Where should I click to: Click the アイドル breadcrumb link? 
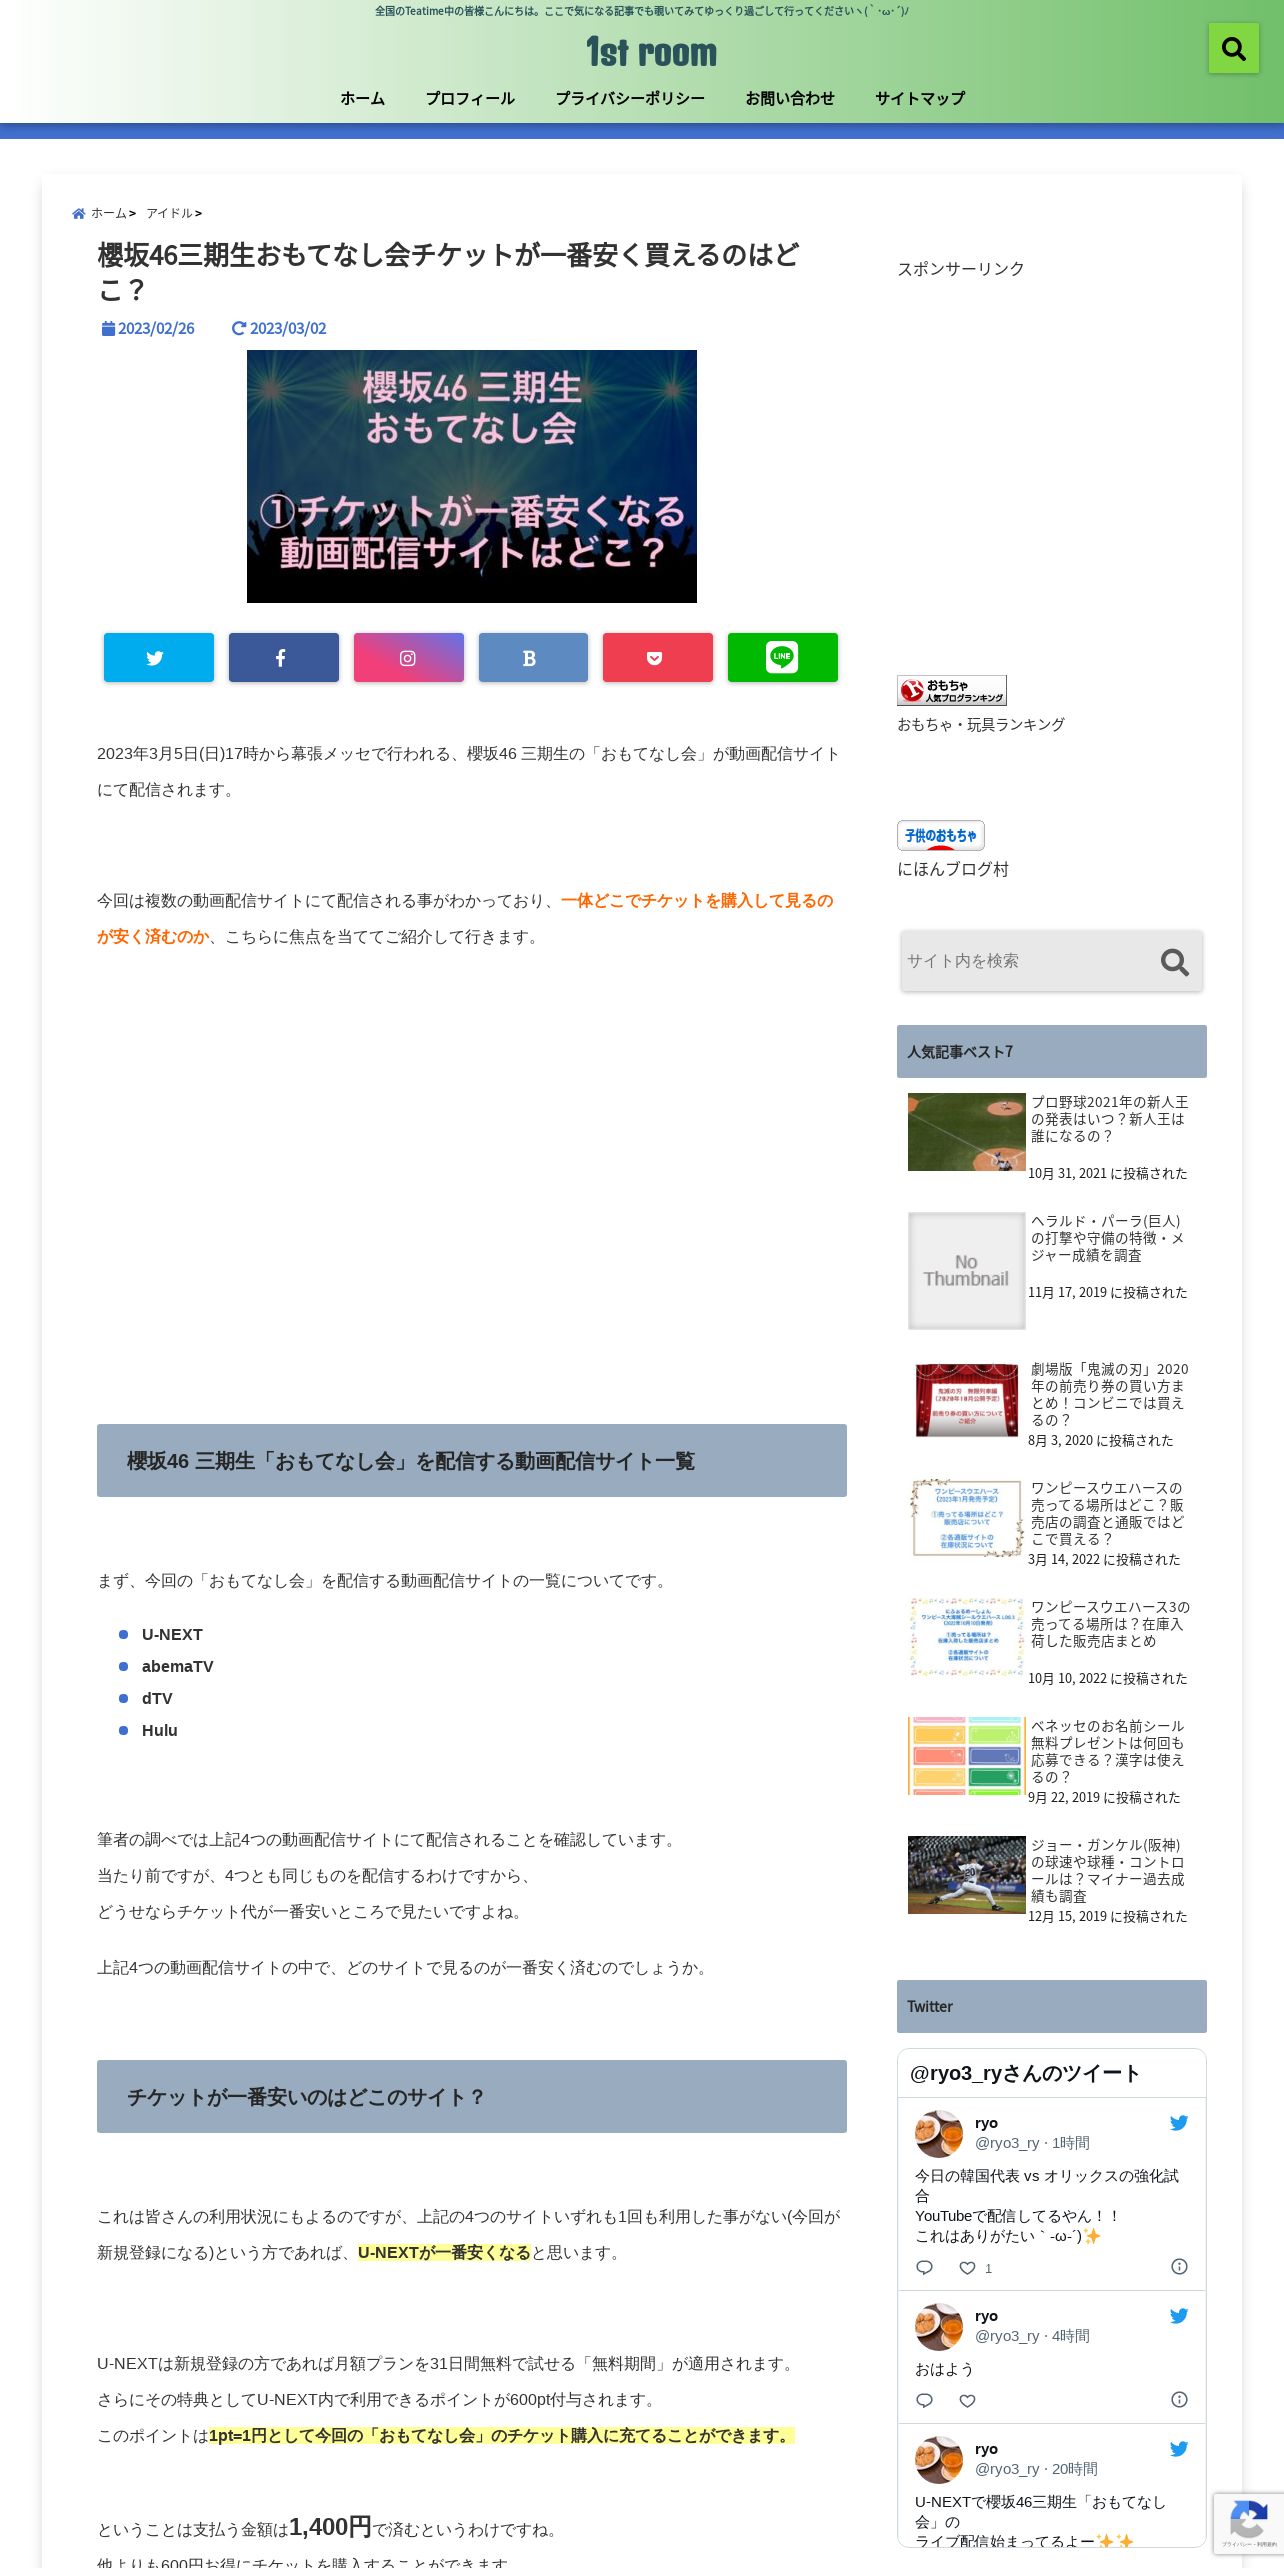[169, 213]
